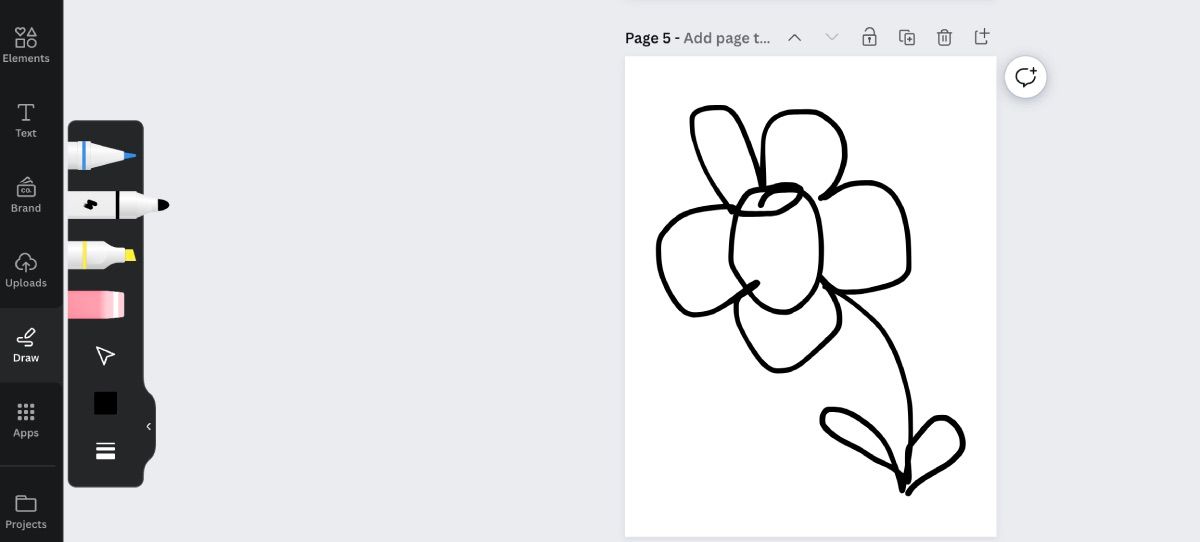
Task: Collapse the draw toolbar using side chevron
Action: pyautogui.click(x=149, y=426)
